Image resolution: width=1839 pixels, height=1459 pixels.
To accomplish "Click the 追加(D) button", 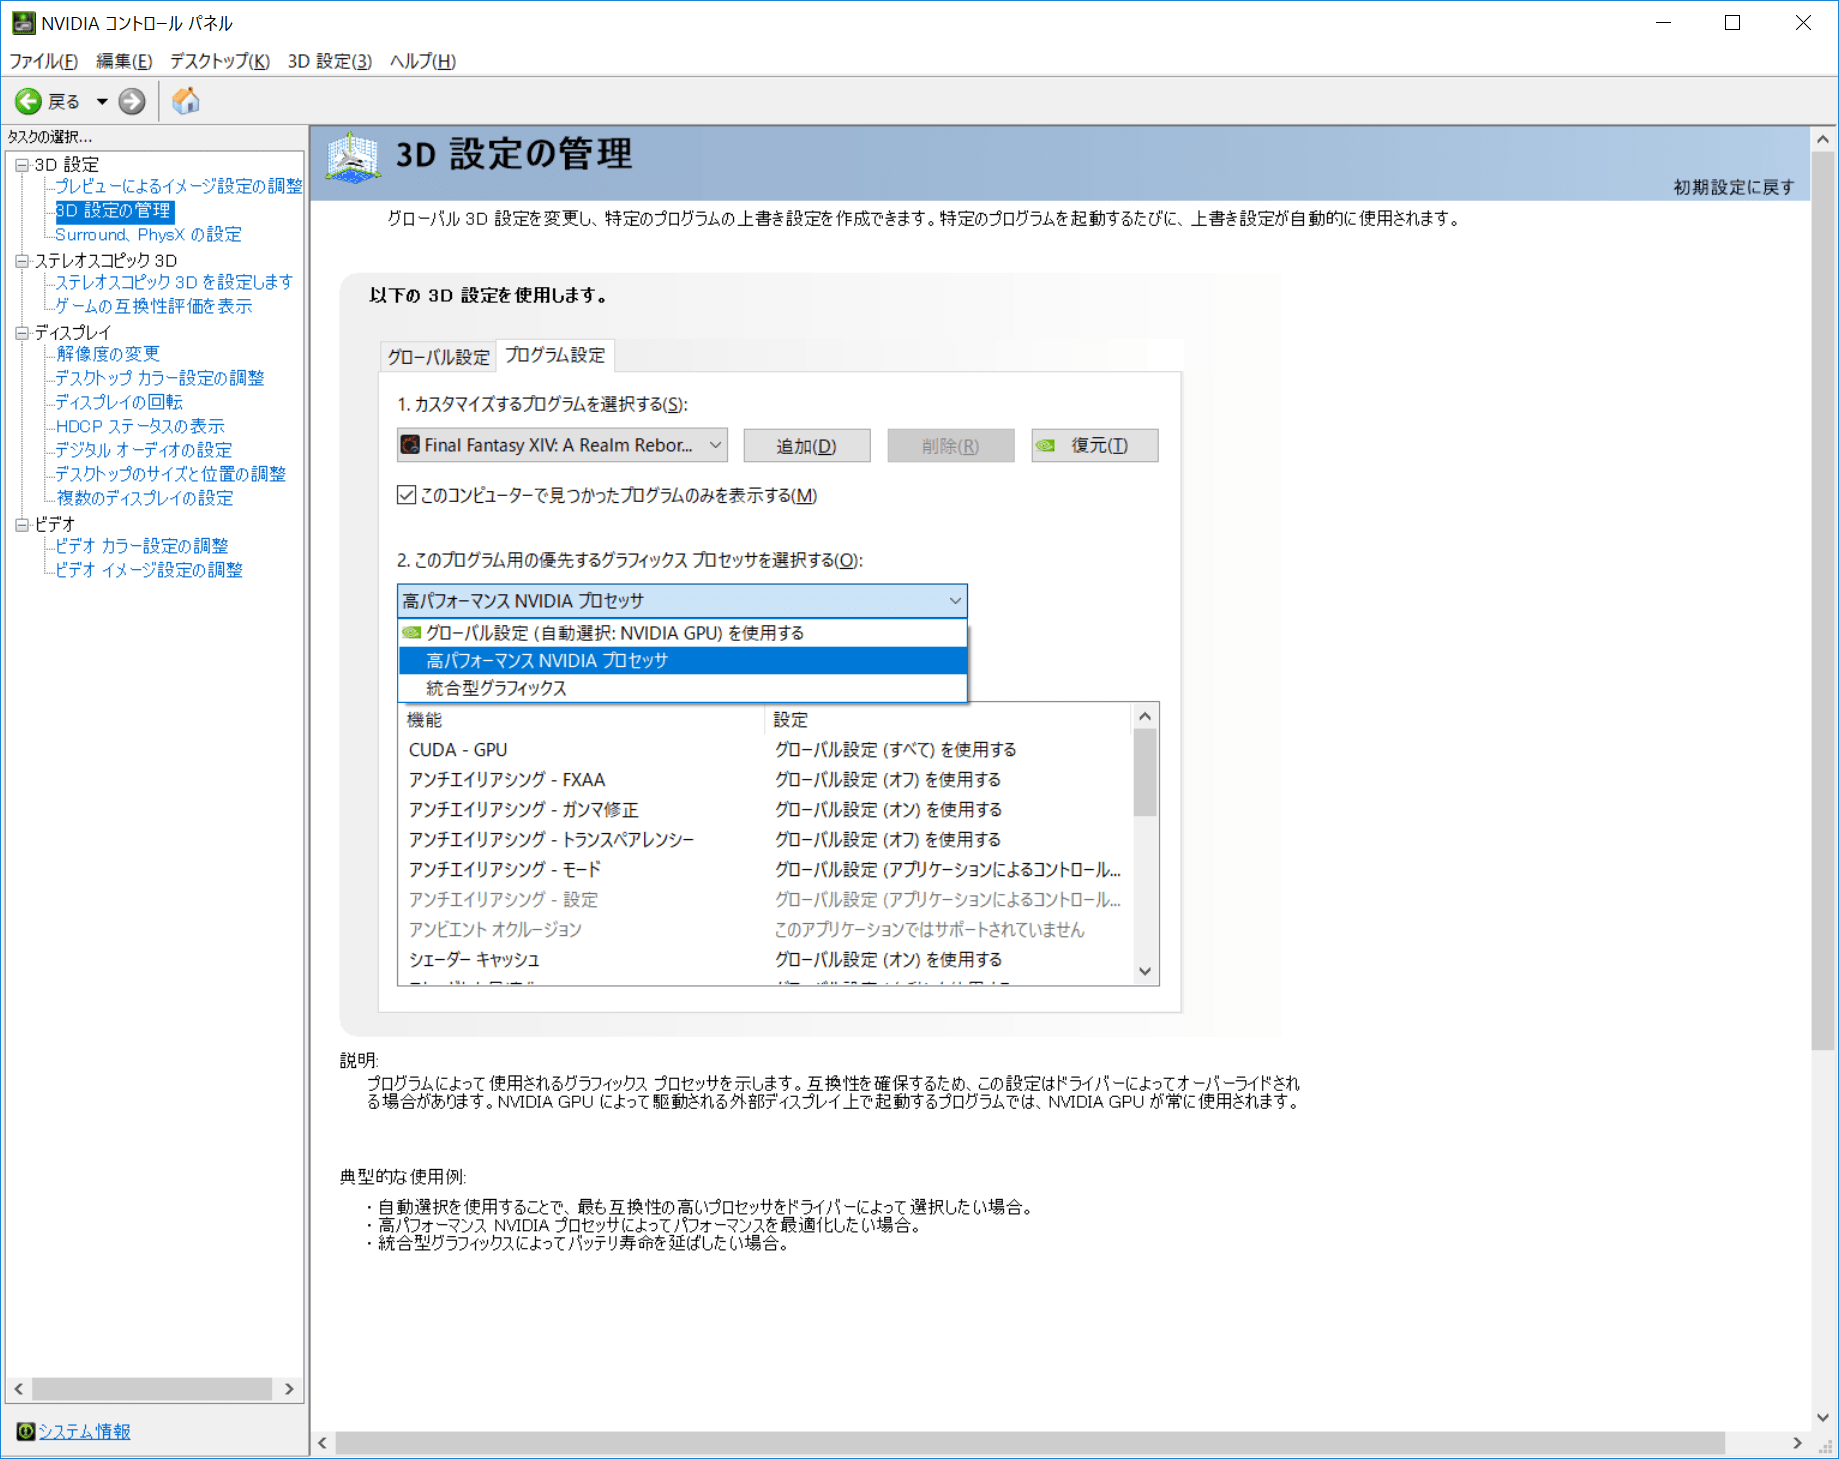I will 807,446.
